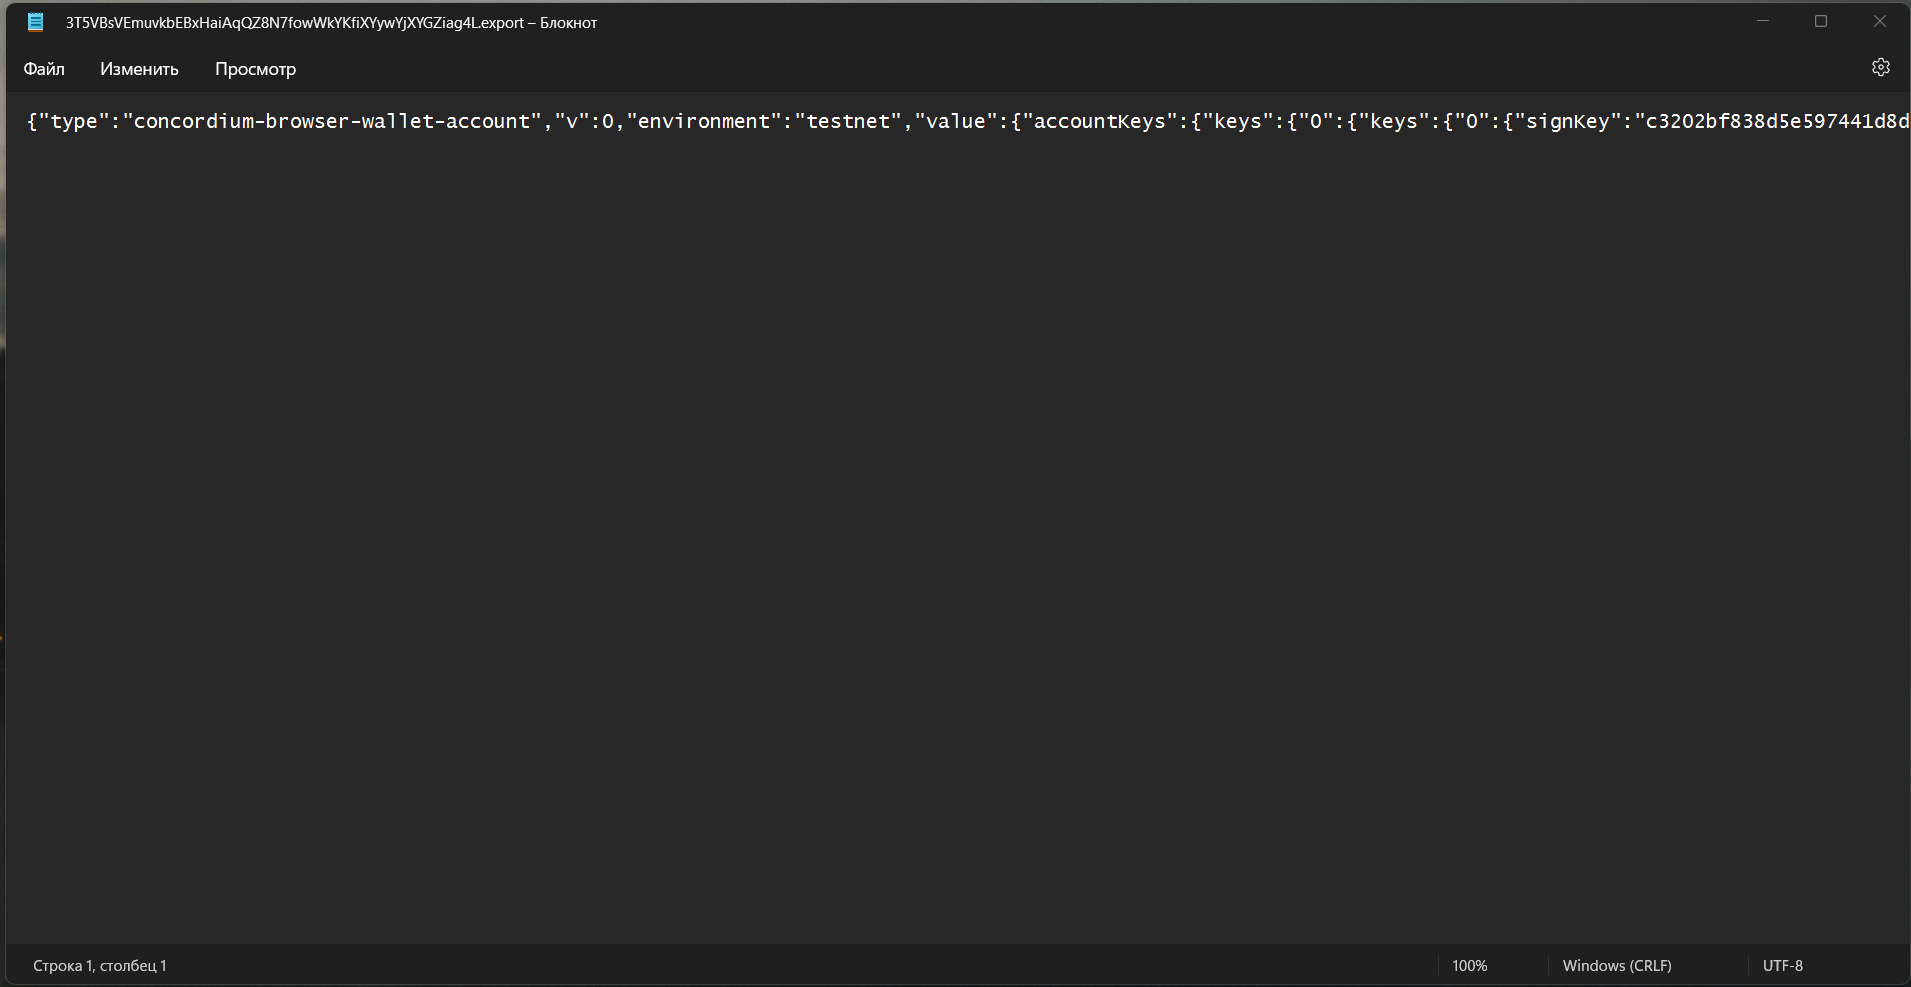
Task: Open the Изменить menu
Action: click(139, 68)
